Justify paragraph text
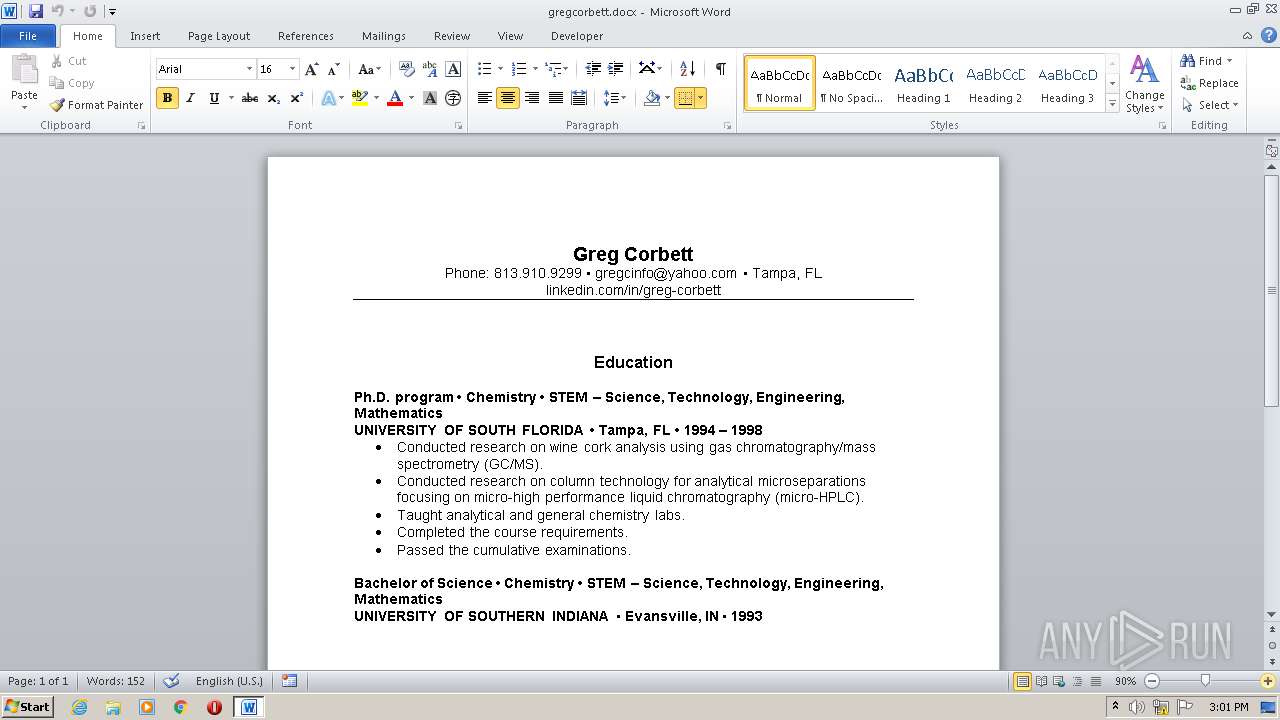 tap(555, 98)
